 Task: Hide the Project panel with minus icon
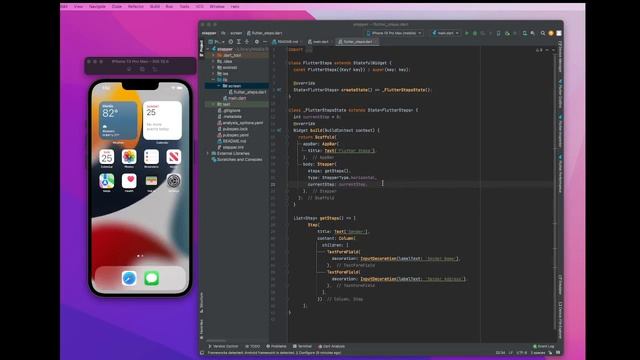(265, 42)
